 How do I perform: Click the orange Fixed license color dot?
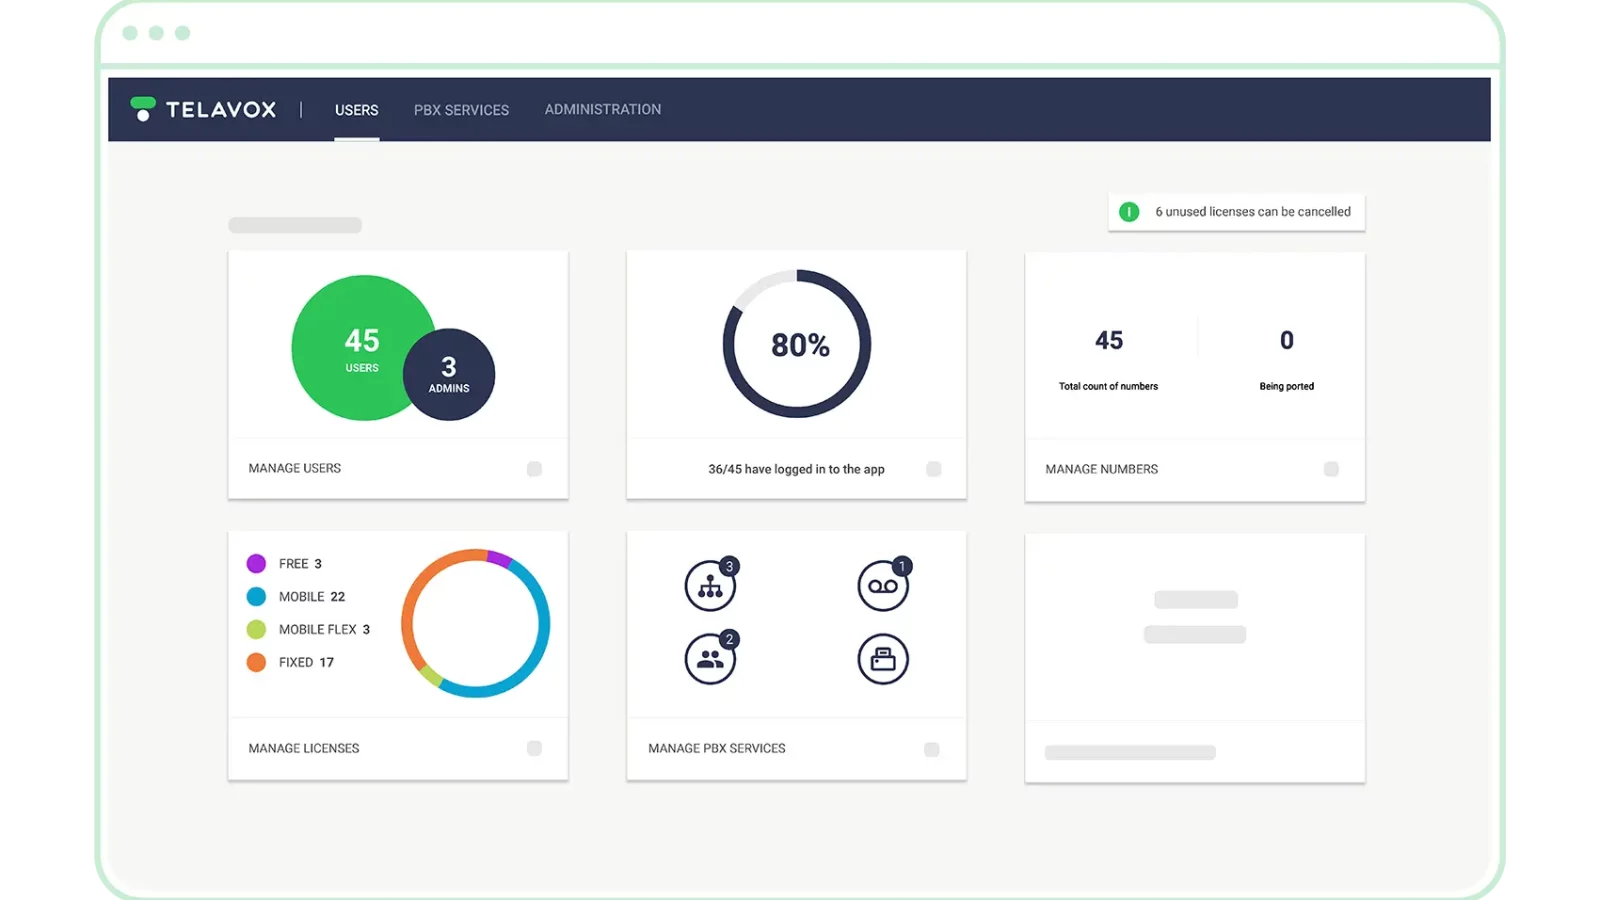click(256, 662)
